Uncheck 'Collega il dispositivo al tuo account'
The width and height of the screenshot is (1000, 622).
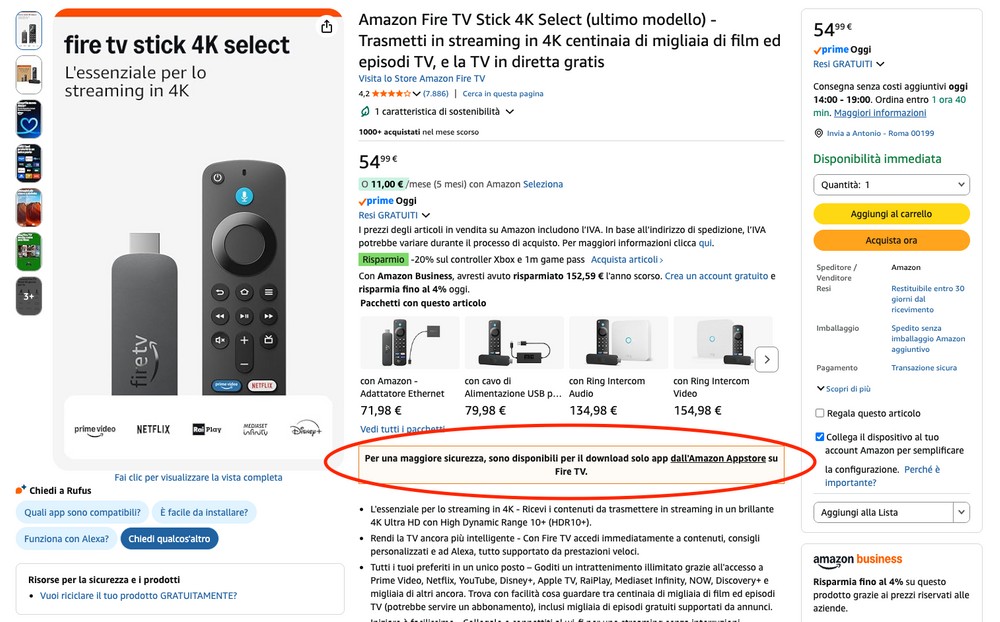pyautogui.click(x=820, y=437)
